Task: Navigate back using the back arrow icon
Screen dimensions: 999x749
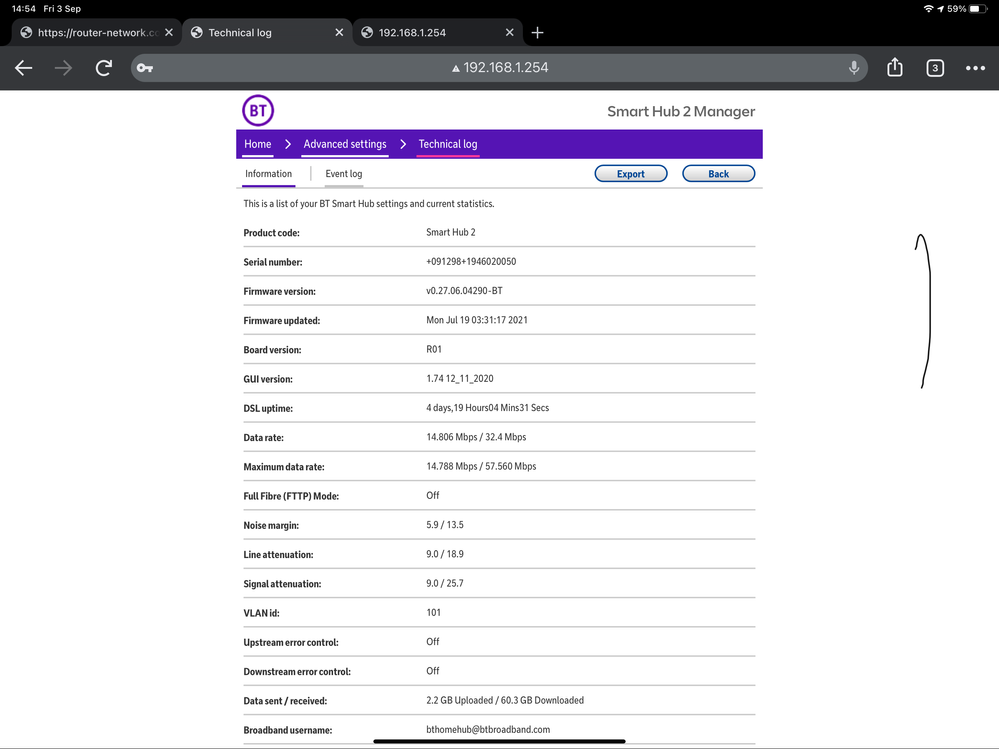Action: [23, 68]
